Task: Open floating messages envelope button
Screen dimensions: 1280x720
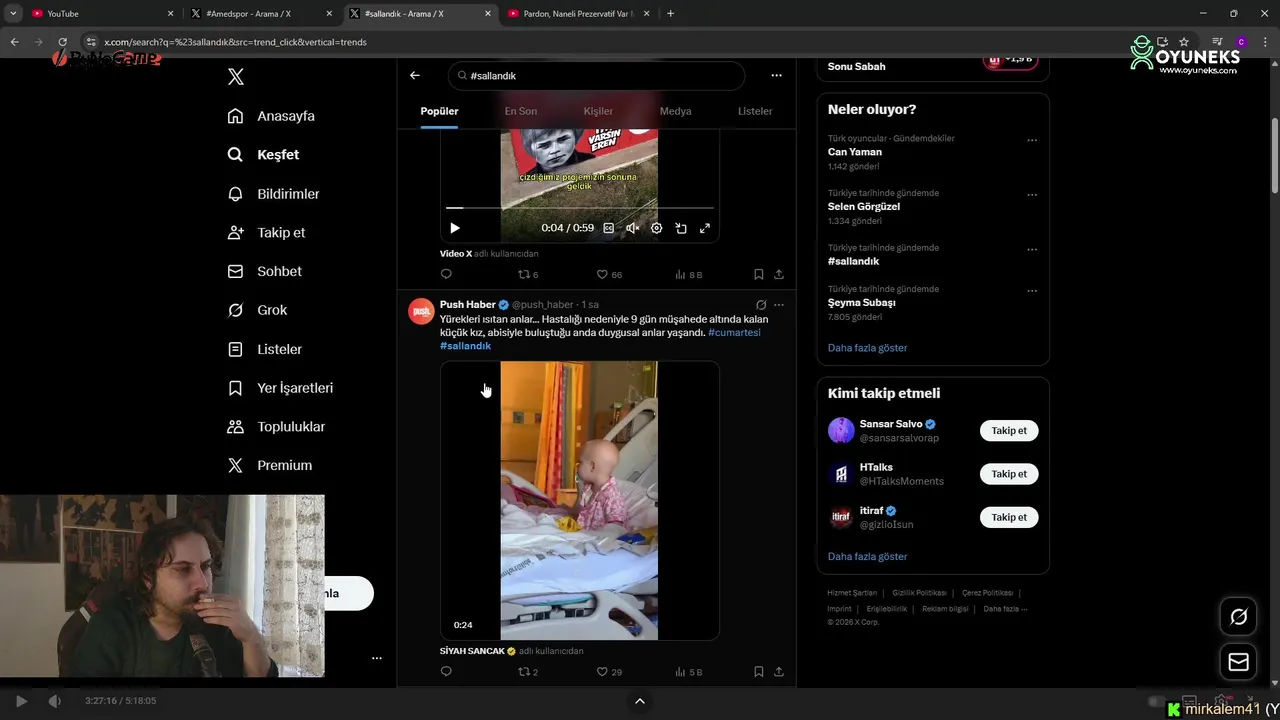Action: pos(1238,662)
